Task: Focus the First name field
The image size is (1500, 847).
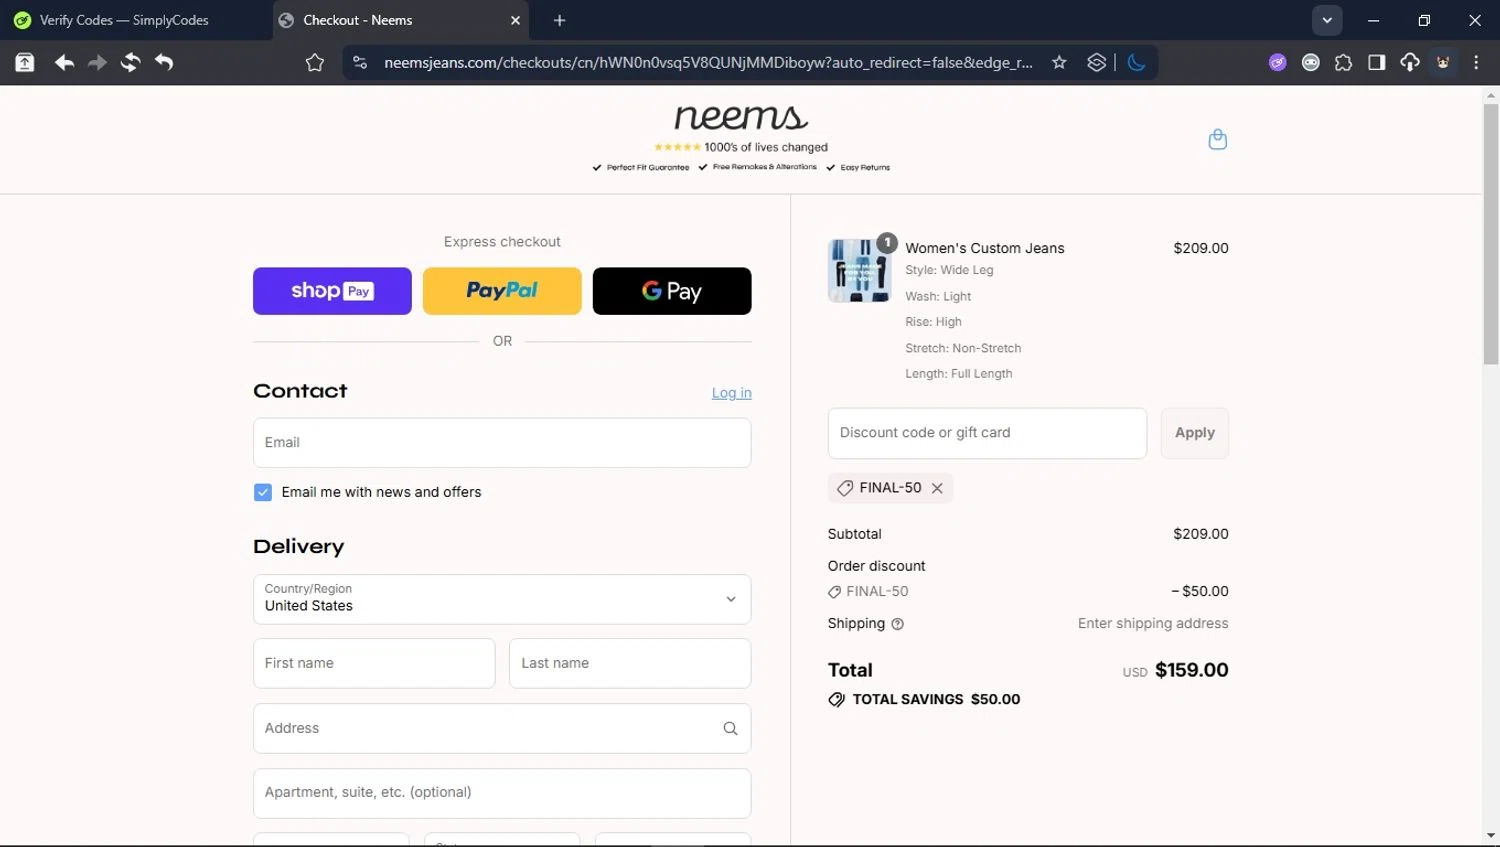Action: click(x=374, y=663)
